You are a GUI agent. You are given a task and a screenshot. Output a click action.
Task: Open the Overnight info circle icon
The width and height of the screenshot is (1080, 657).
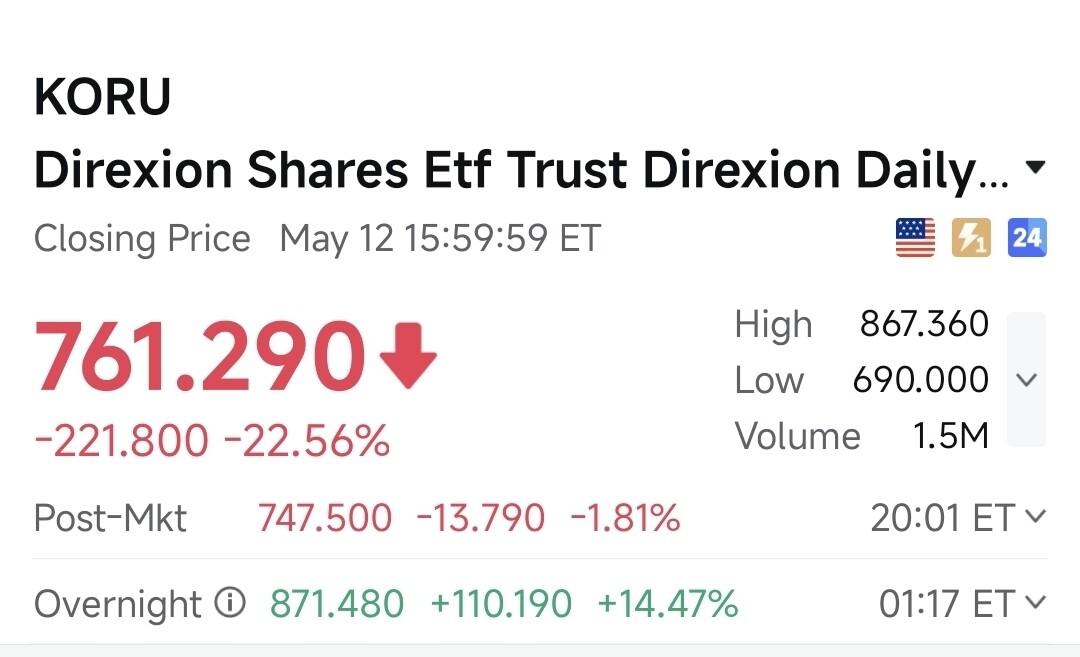[230, 603]
